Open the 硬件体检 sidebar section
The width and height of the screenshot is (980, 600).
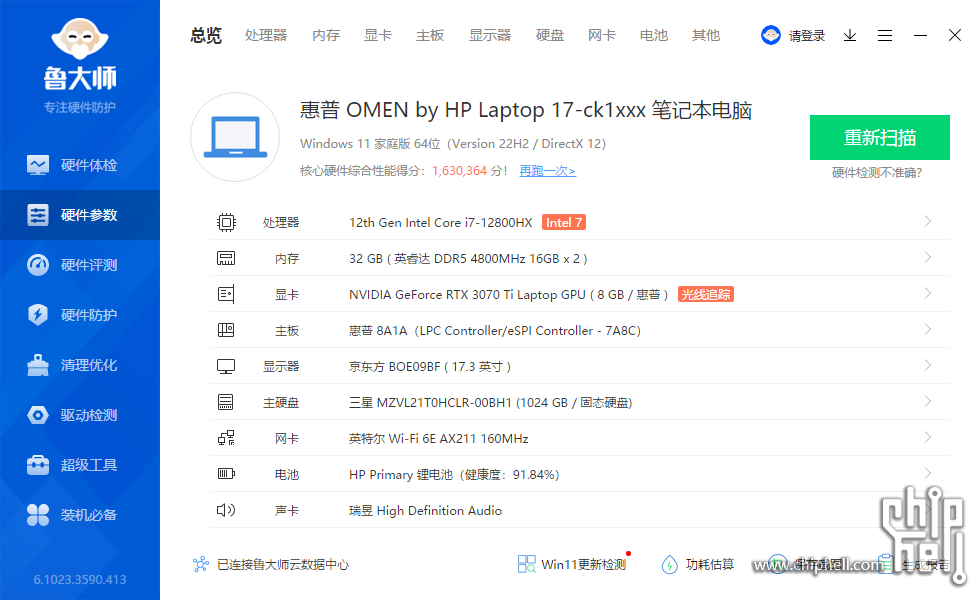(80, 165)
